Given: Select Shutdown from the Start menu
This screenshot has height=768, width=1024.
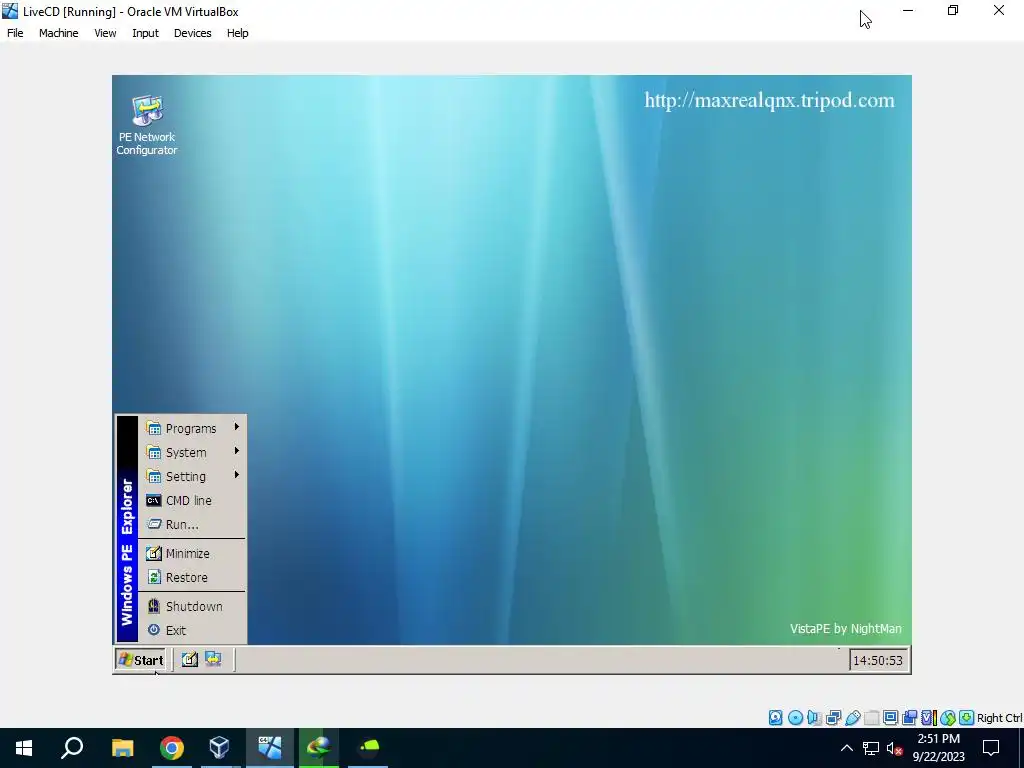Looking at the screenshot, I should [193, 606].
